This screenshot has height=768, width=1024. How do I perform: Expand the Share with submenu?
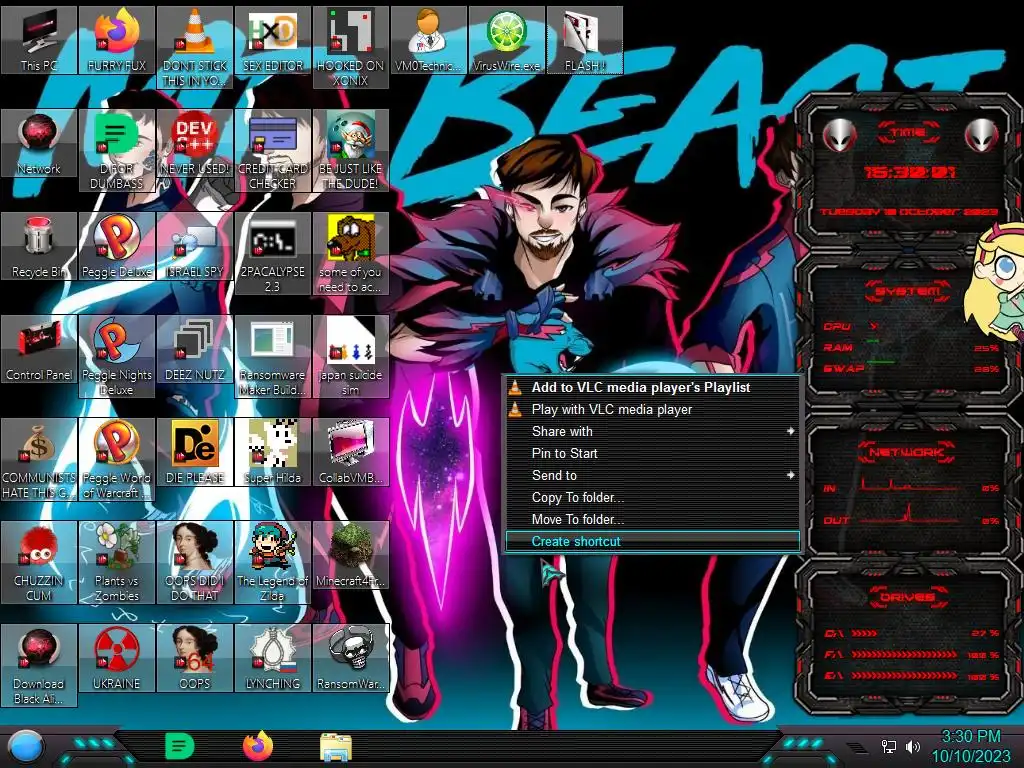pyautogui.click(x=652, y=432)
